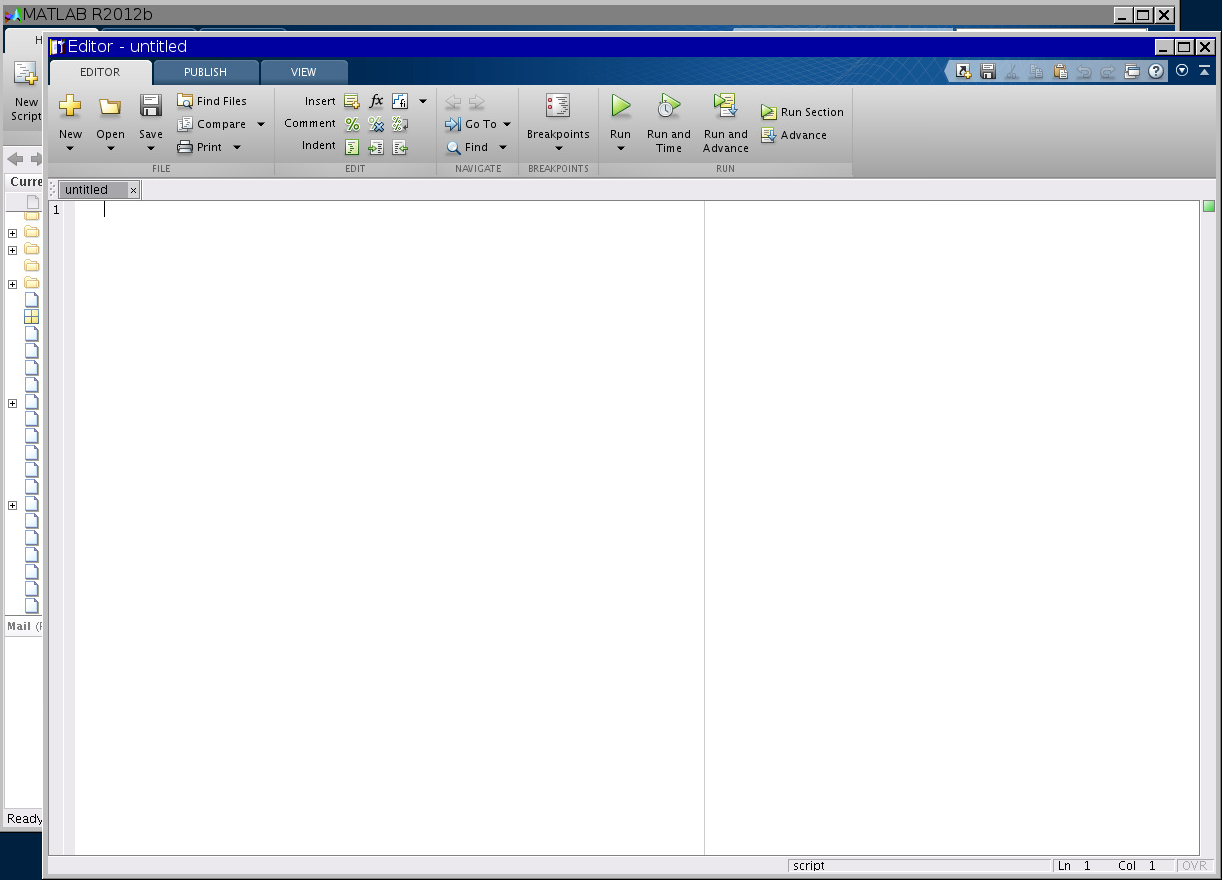
Task: Insert a section break using the Insert section icon
Action: 352,101
